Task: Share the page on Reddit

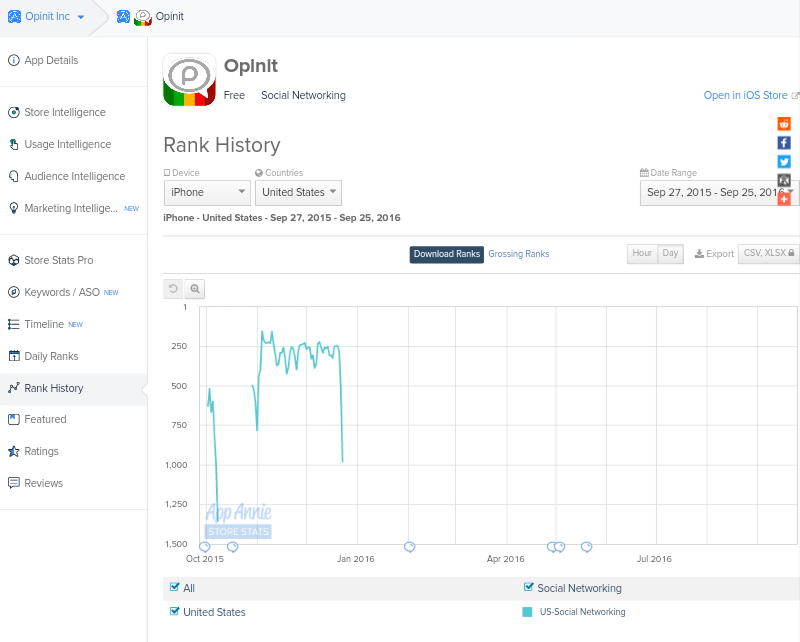Action: tap(784, 124)
